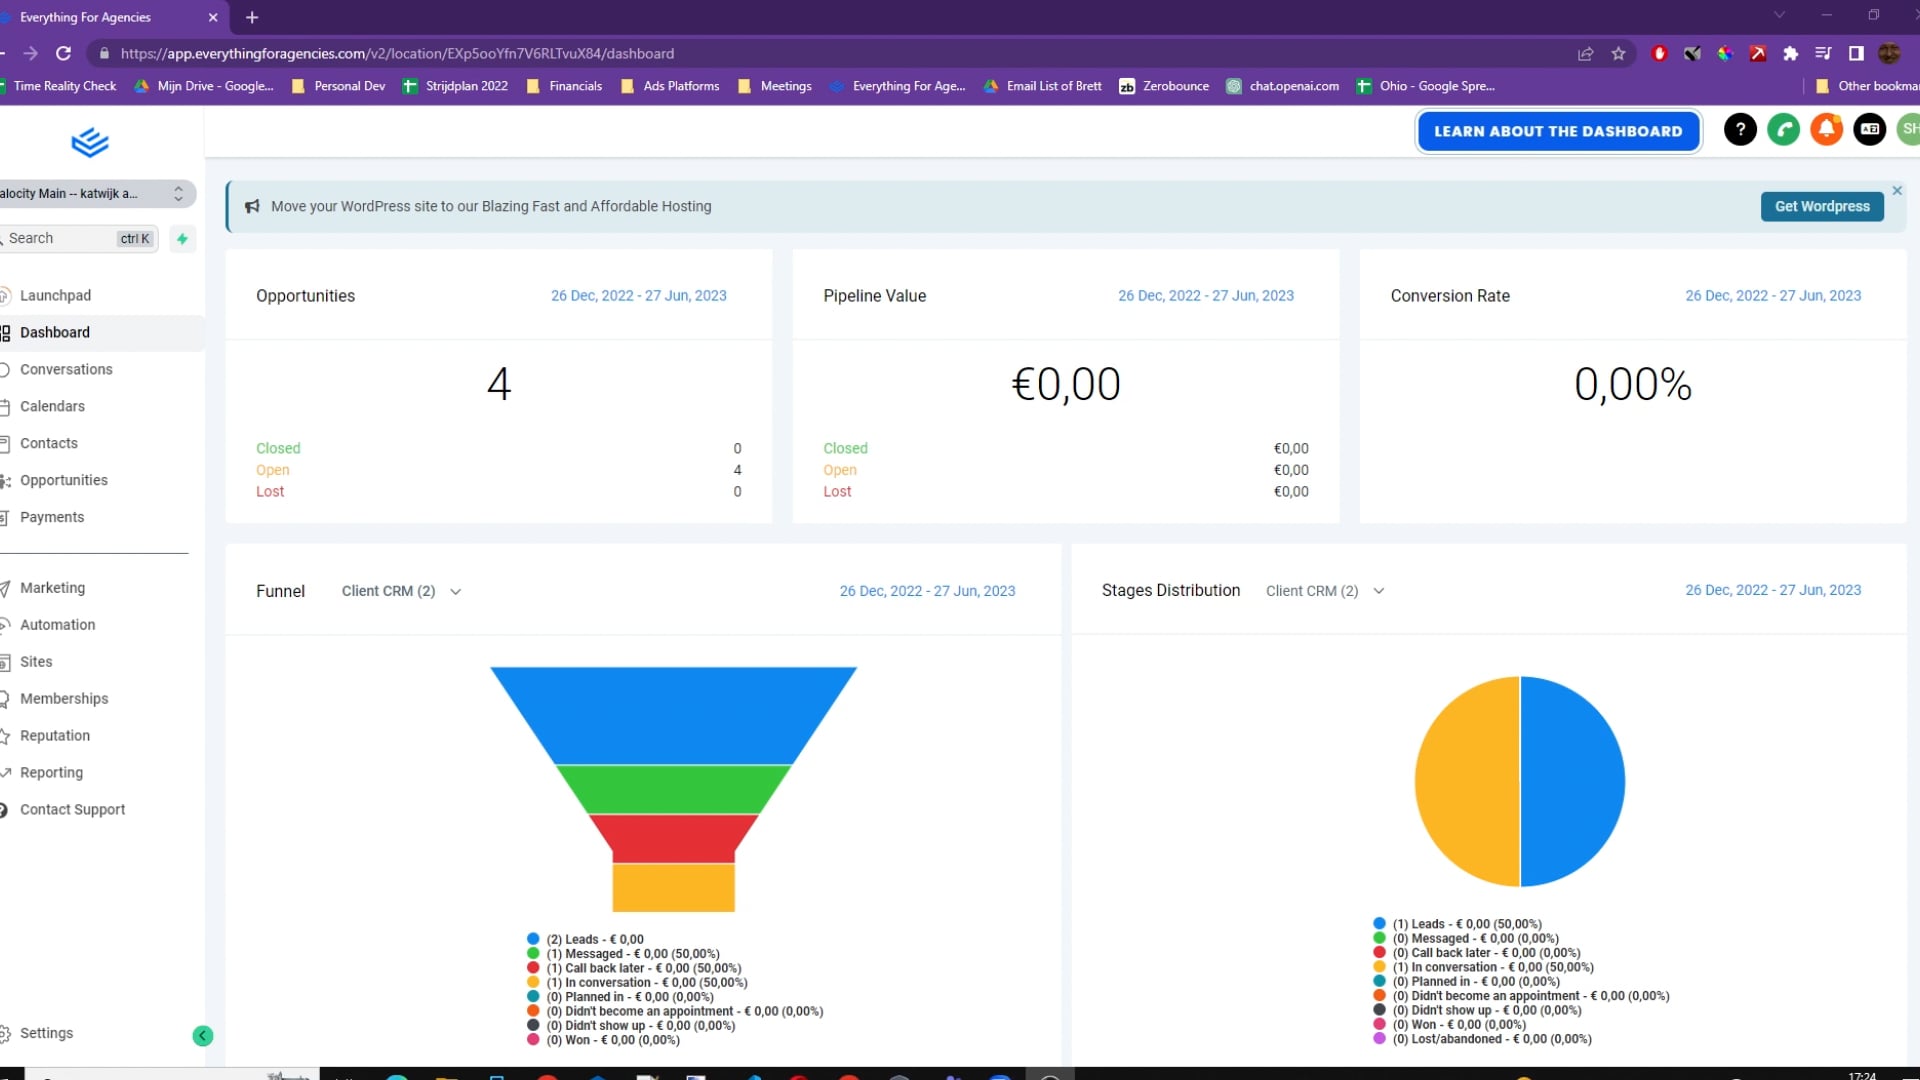Image resolution: width=1920 pixels, height=1080 pixels.
Task: Open the orange notifications bell
Action: point(1826,129)
